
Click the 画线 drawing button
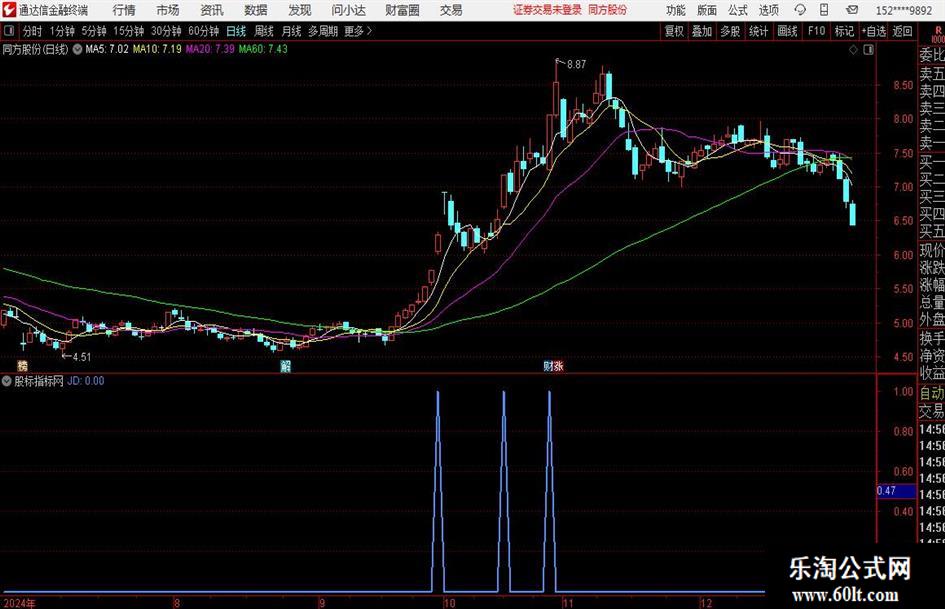click(x=787, y=31)
